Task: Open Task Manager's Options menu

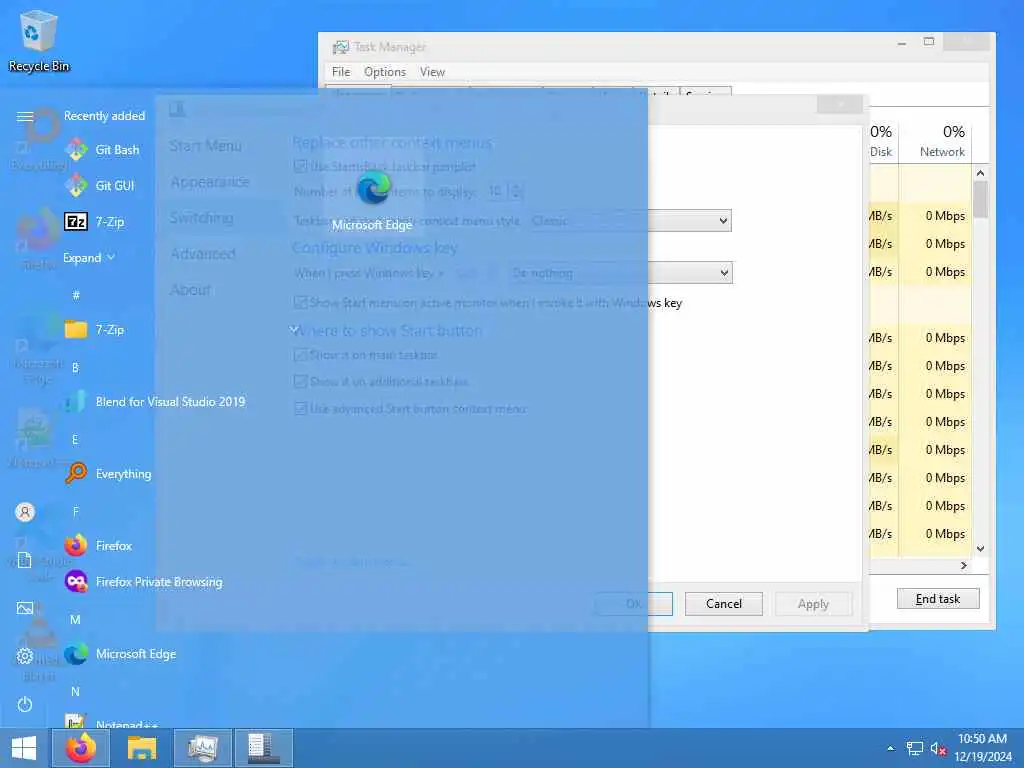Action: click(385, 72)
